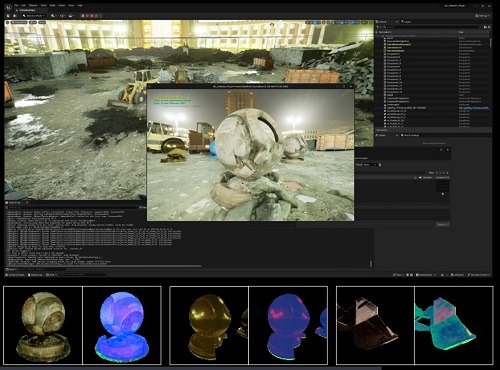Click the Output Log horizontal scrollbar
This screenshot has width=500, height=370.
pyautogui.click(x=103, y=266)
